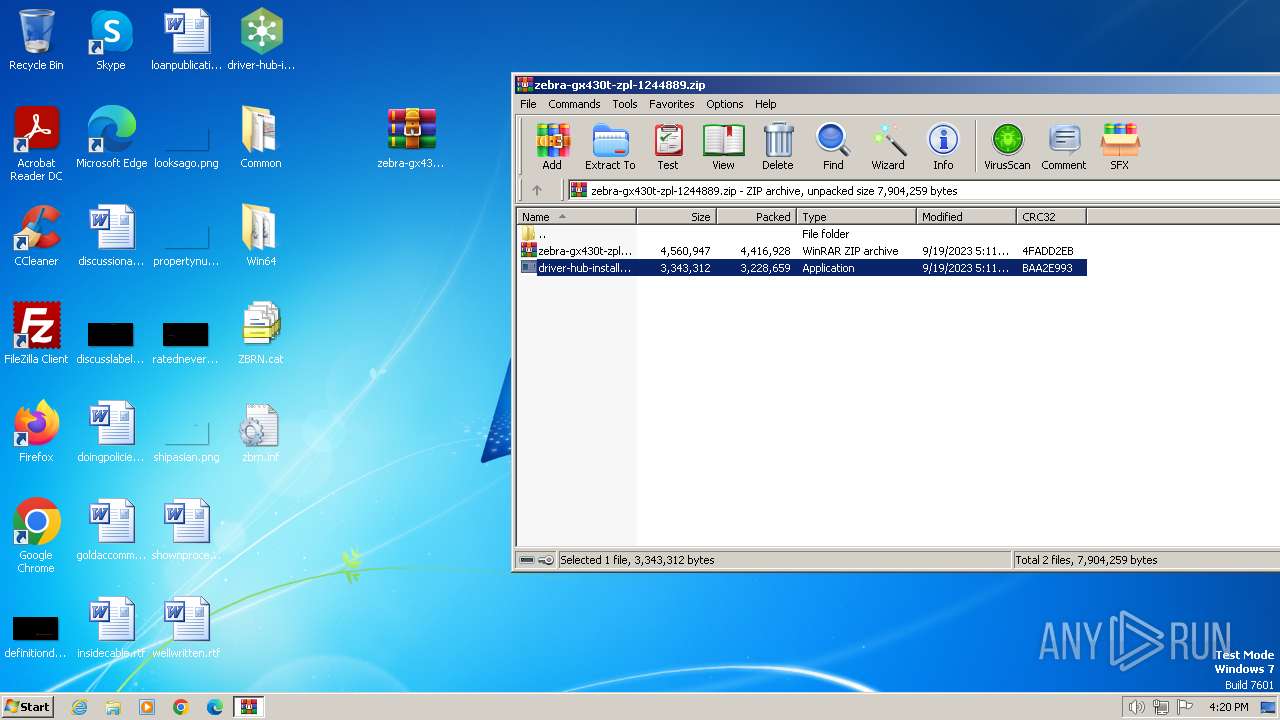
Task: Click the Add toolbar icon in WinRAR
Action: point(552,147)
